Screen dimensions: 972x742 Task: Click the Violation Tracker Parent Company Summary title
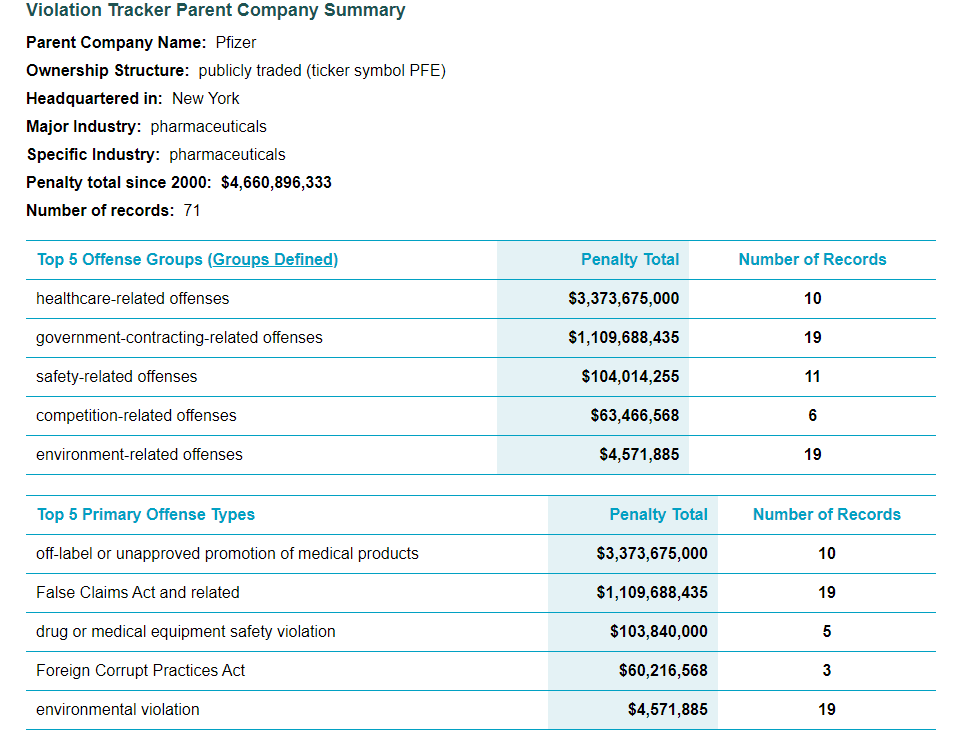click(x=215, y=11)
